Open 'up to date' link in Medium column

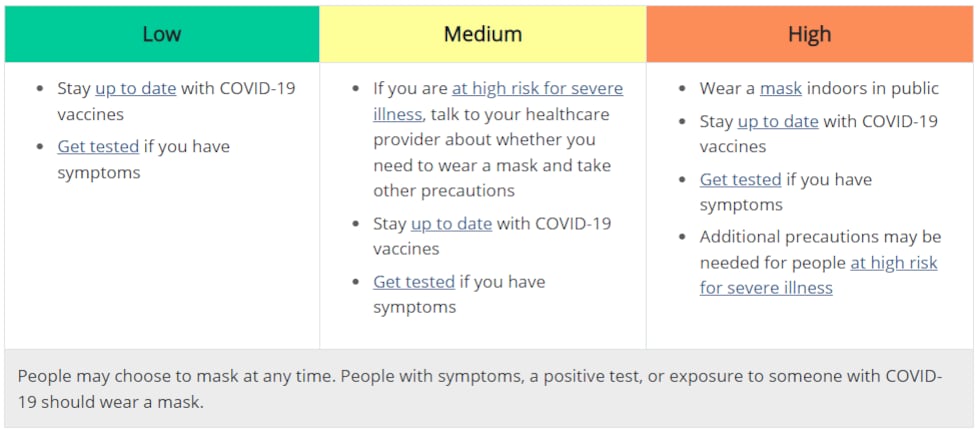[x=451, y=224]
